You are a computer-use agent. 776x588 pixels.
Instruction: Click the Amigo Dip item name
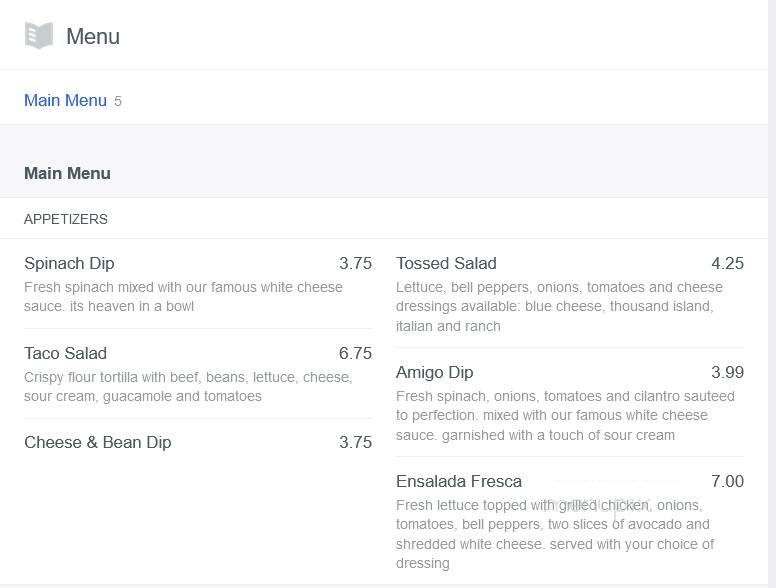click(x=435, y=372)
